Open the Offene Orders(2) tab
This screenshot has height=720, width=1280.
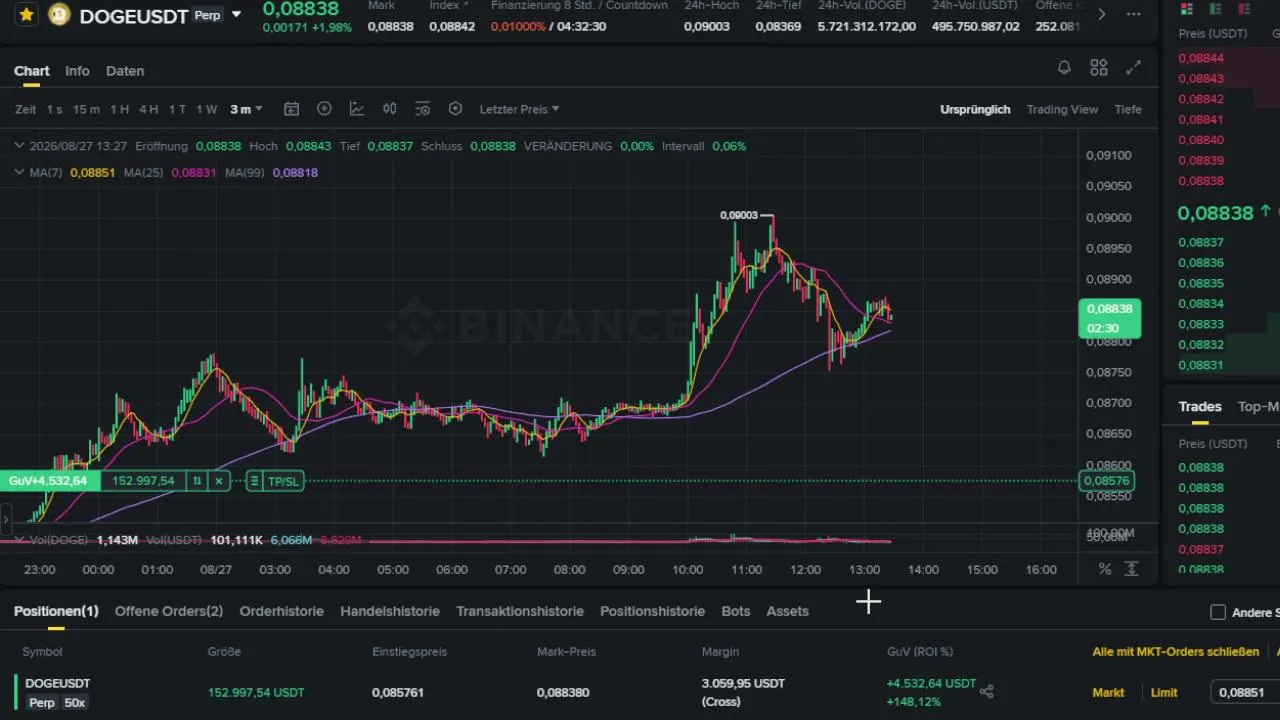click(x=169, y=611)
